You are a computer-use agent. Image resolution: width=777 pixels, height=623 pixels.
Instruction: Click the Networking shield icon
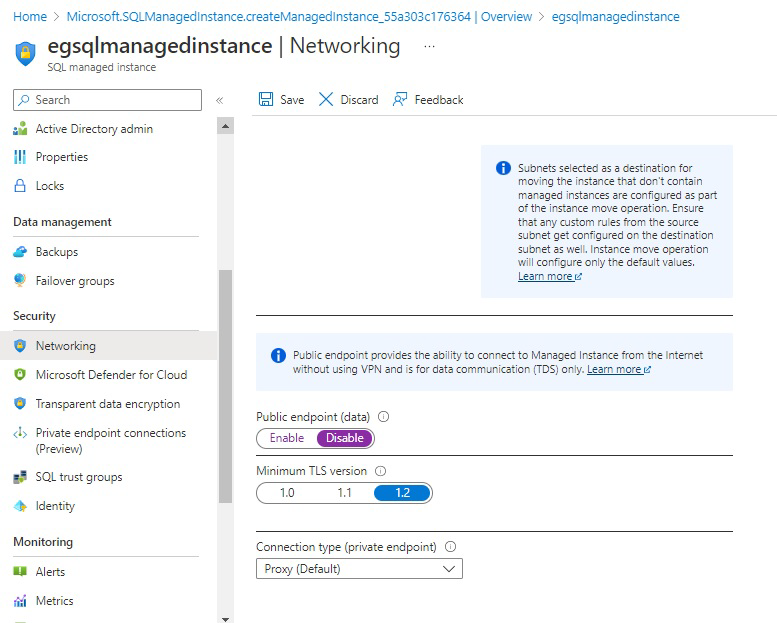click(x=20, y=345)
